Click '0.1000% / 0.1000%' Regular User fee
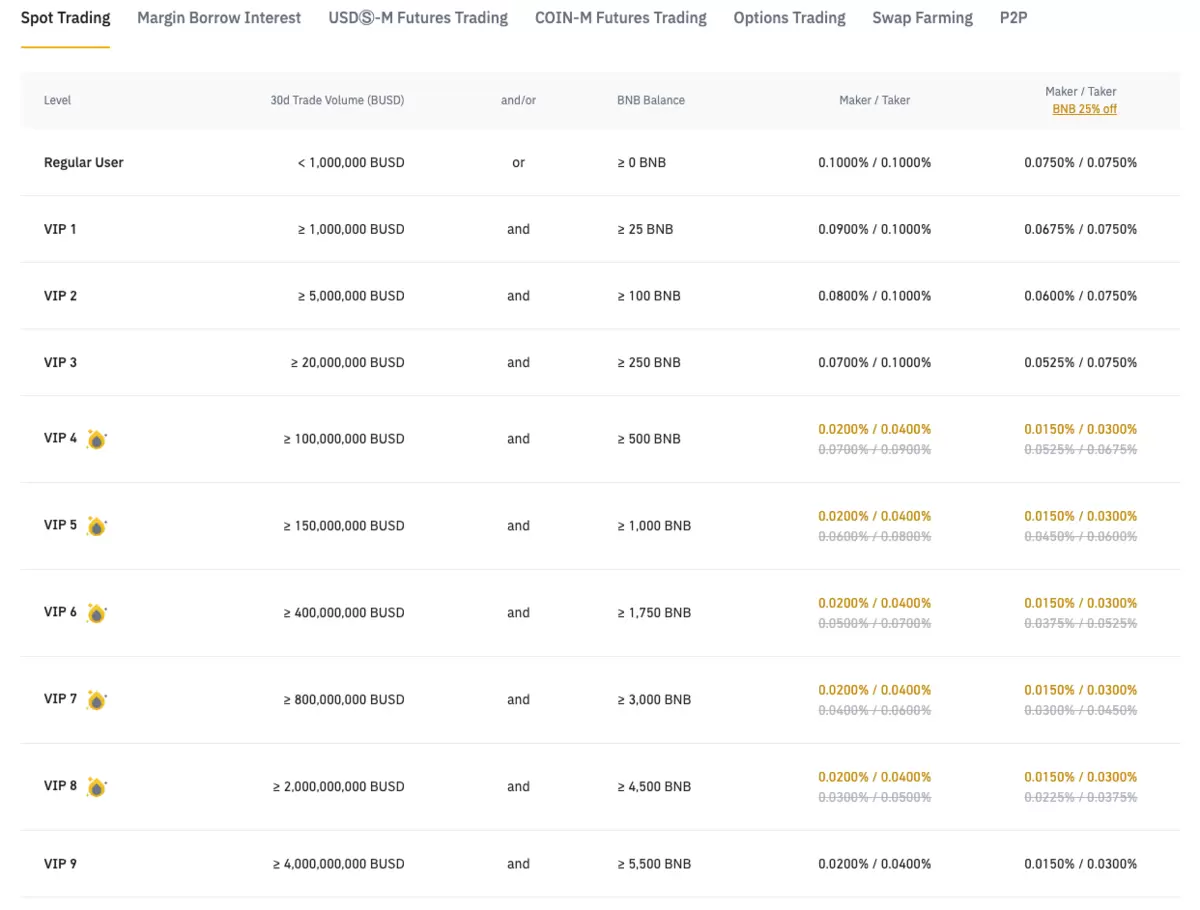The height and width of the screenshot is (910, 1200). pyautogui.click(x=874, y=162)
